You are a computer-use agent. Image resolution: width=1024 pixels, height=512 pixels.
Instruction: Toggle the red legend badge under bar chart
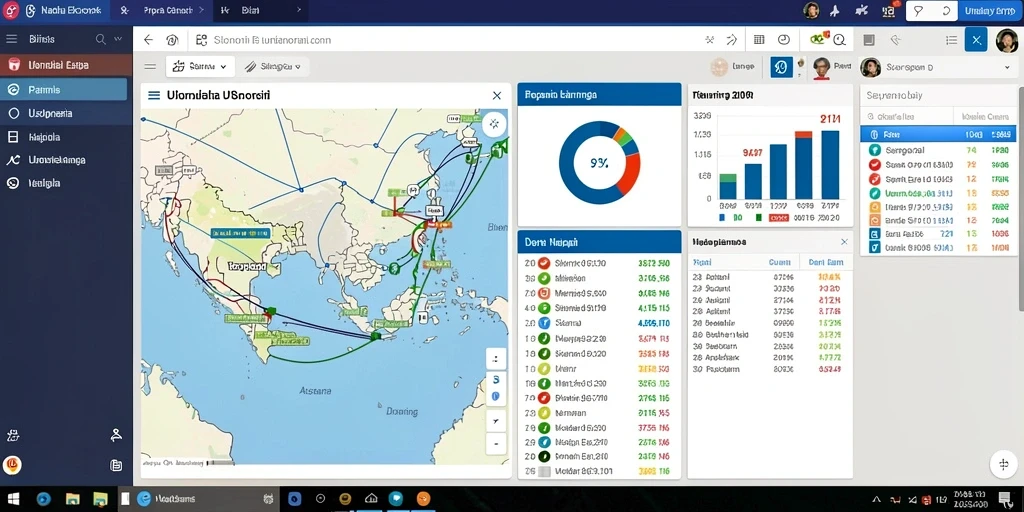778,217
